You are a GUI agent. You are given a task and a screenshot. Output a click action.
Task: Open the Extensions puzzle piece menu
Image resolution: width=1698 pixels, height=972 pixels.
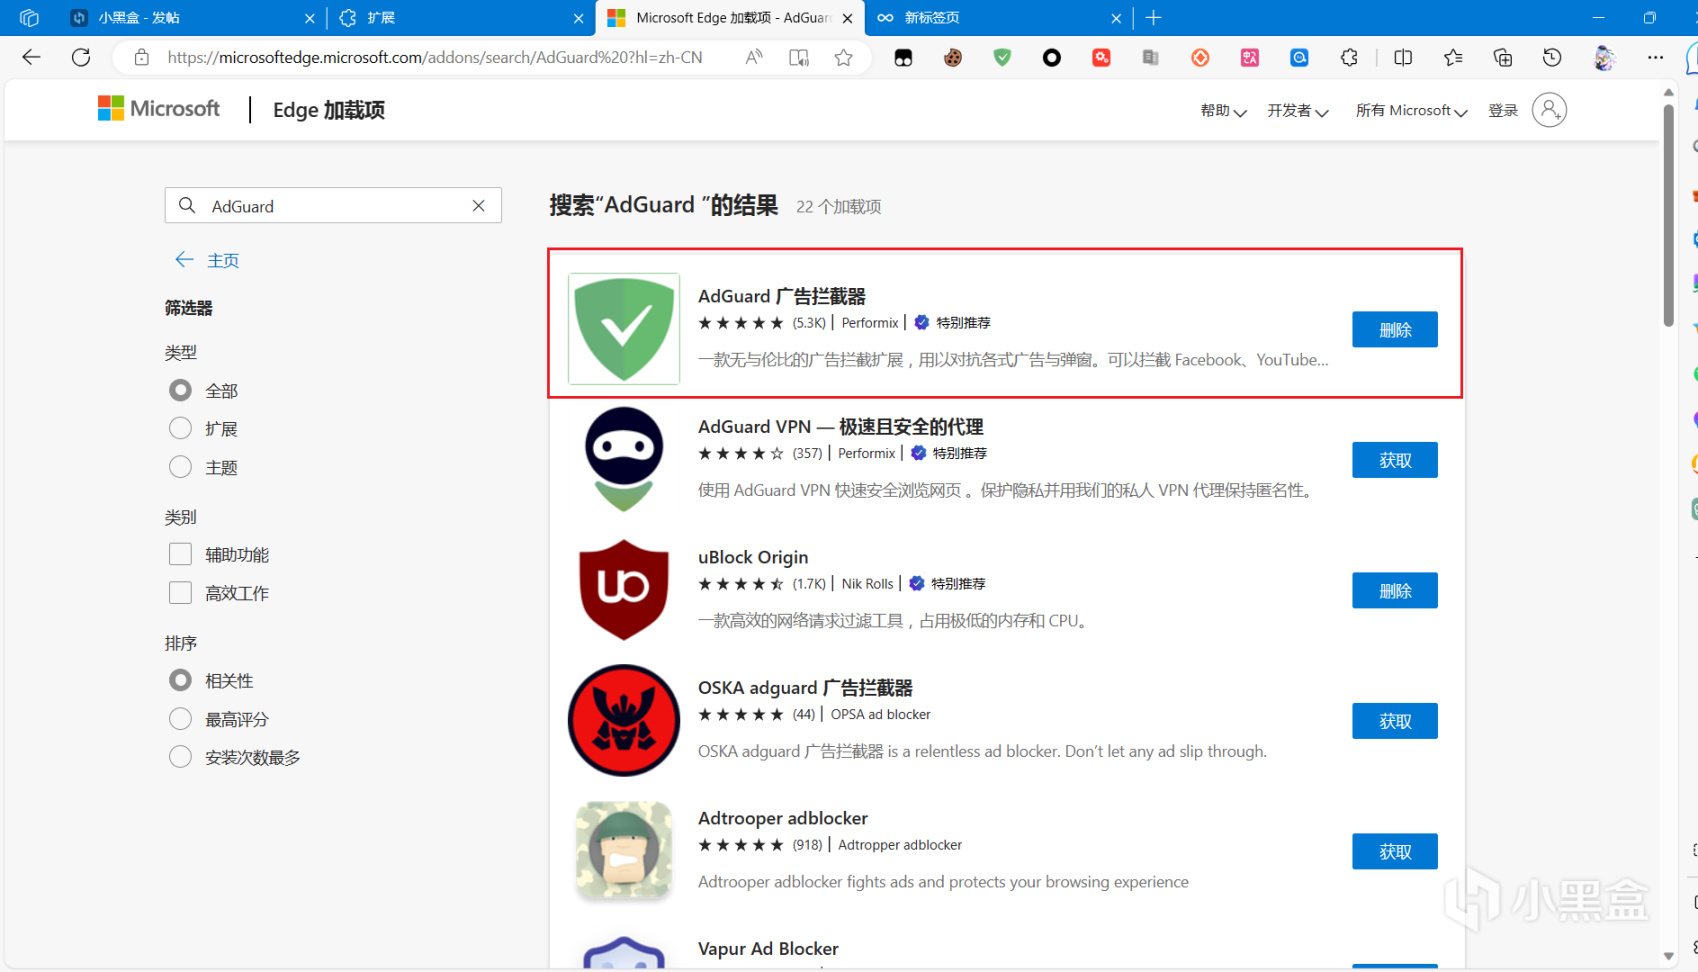coord(1349,58)
